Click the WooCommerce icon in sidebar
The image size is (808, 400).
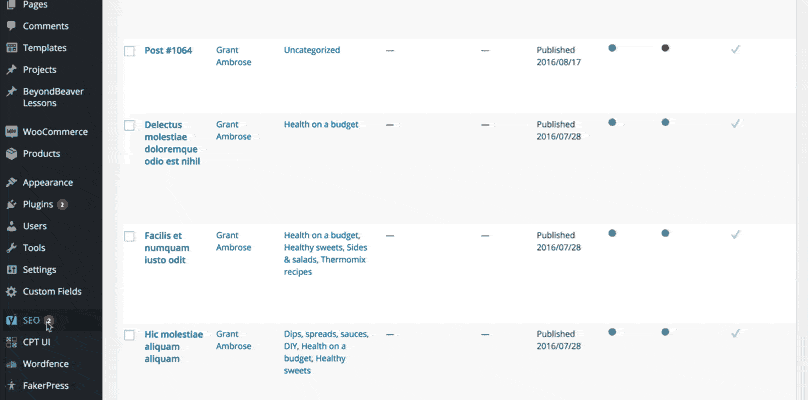tap(11, 131)
